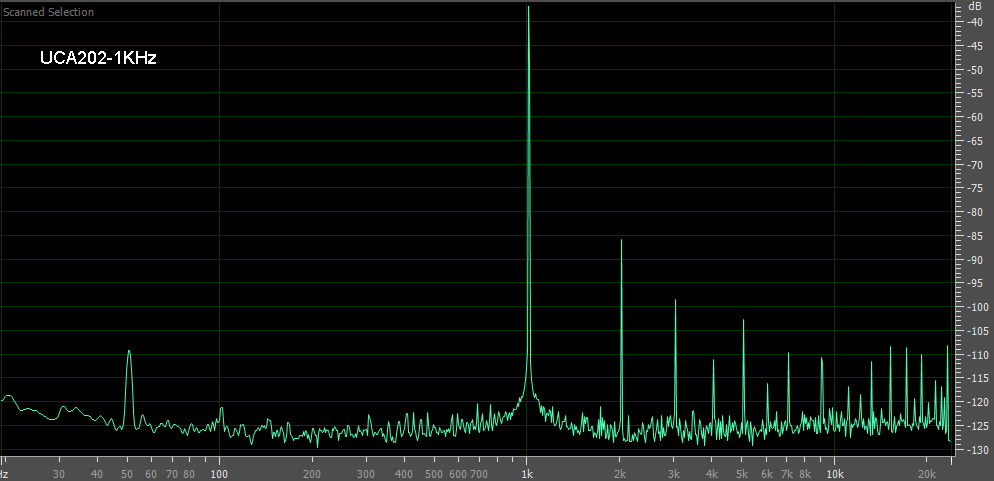Click the "Scanned Selection" title text

[49, 12]
